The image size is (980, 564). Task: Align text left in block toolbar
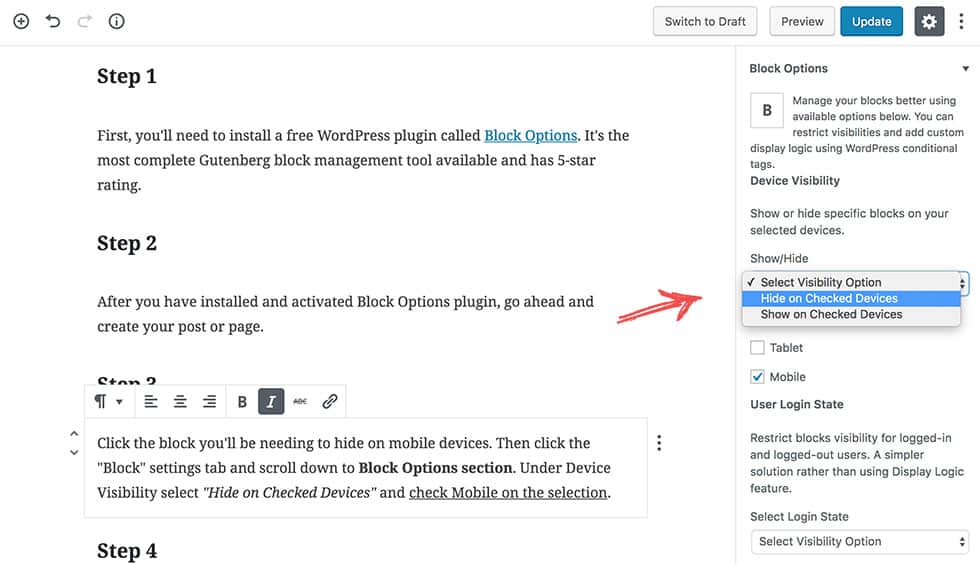pos(151,401)
